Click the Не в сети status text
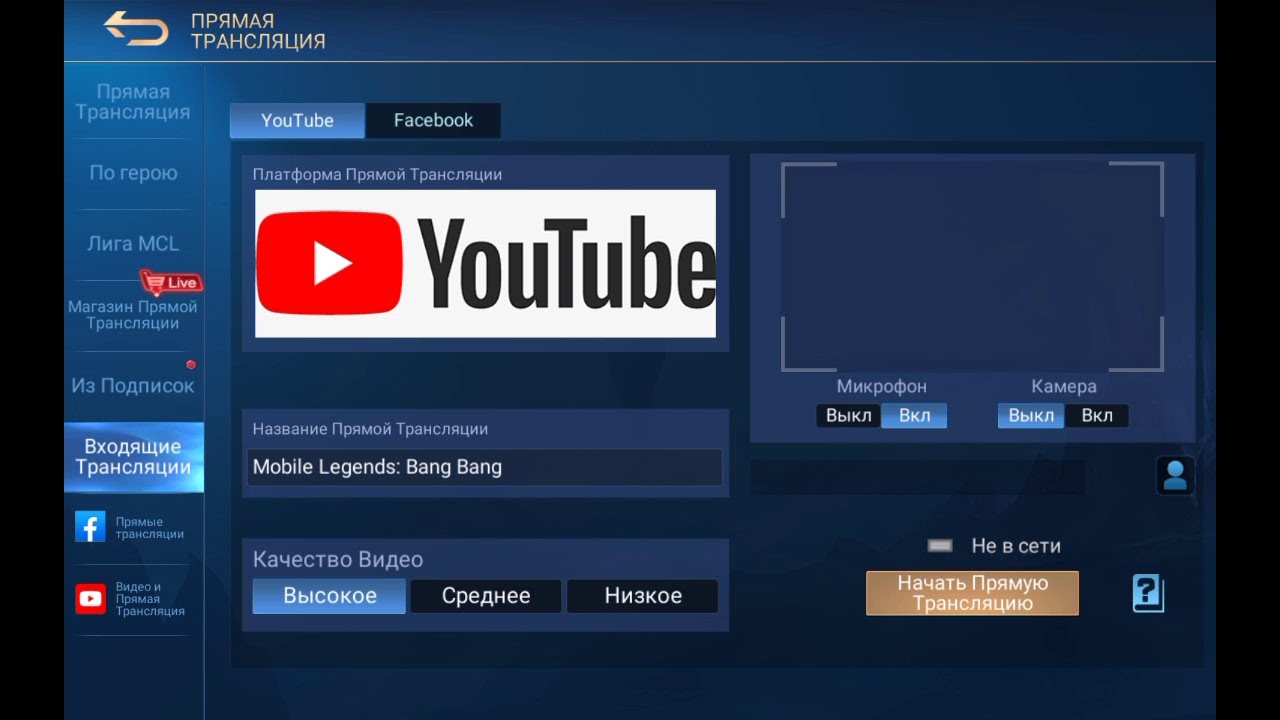 point(1016,546)
